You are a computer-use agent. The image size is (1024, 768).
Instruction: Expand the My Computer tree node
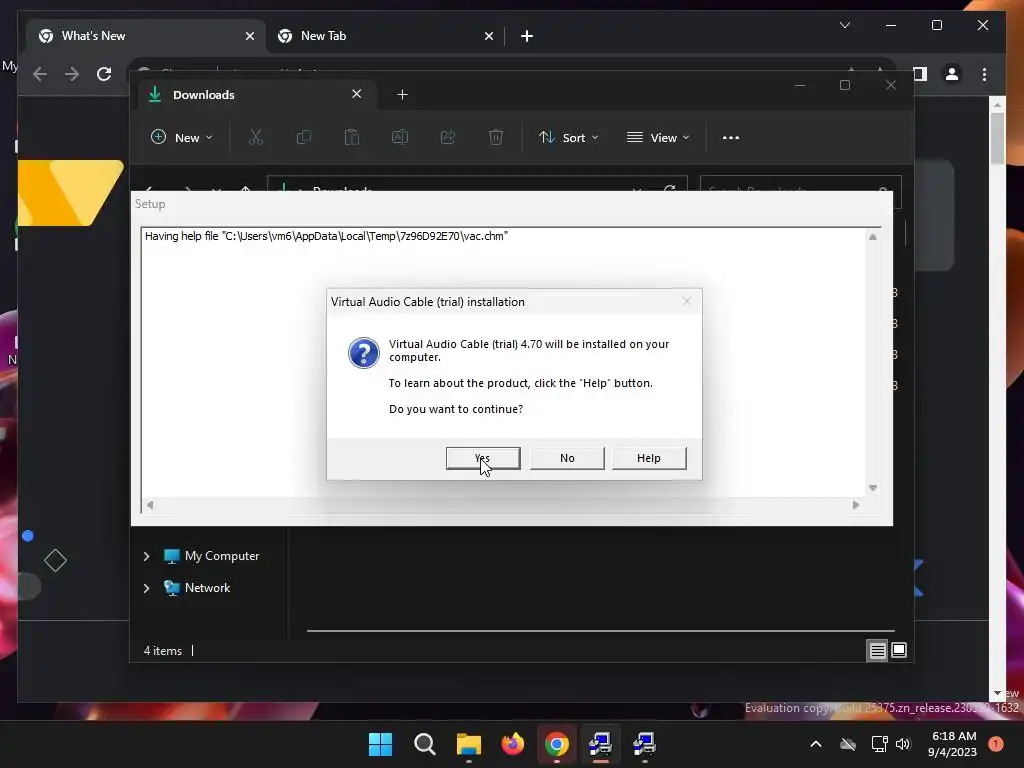(146, 556)
